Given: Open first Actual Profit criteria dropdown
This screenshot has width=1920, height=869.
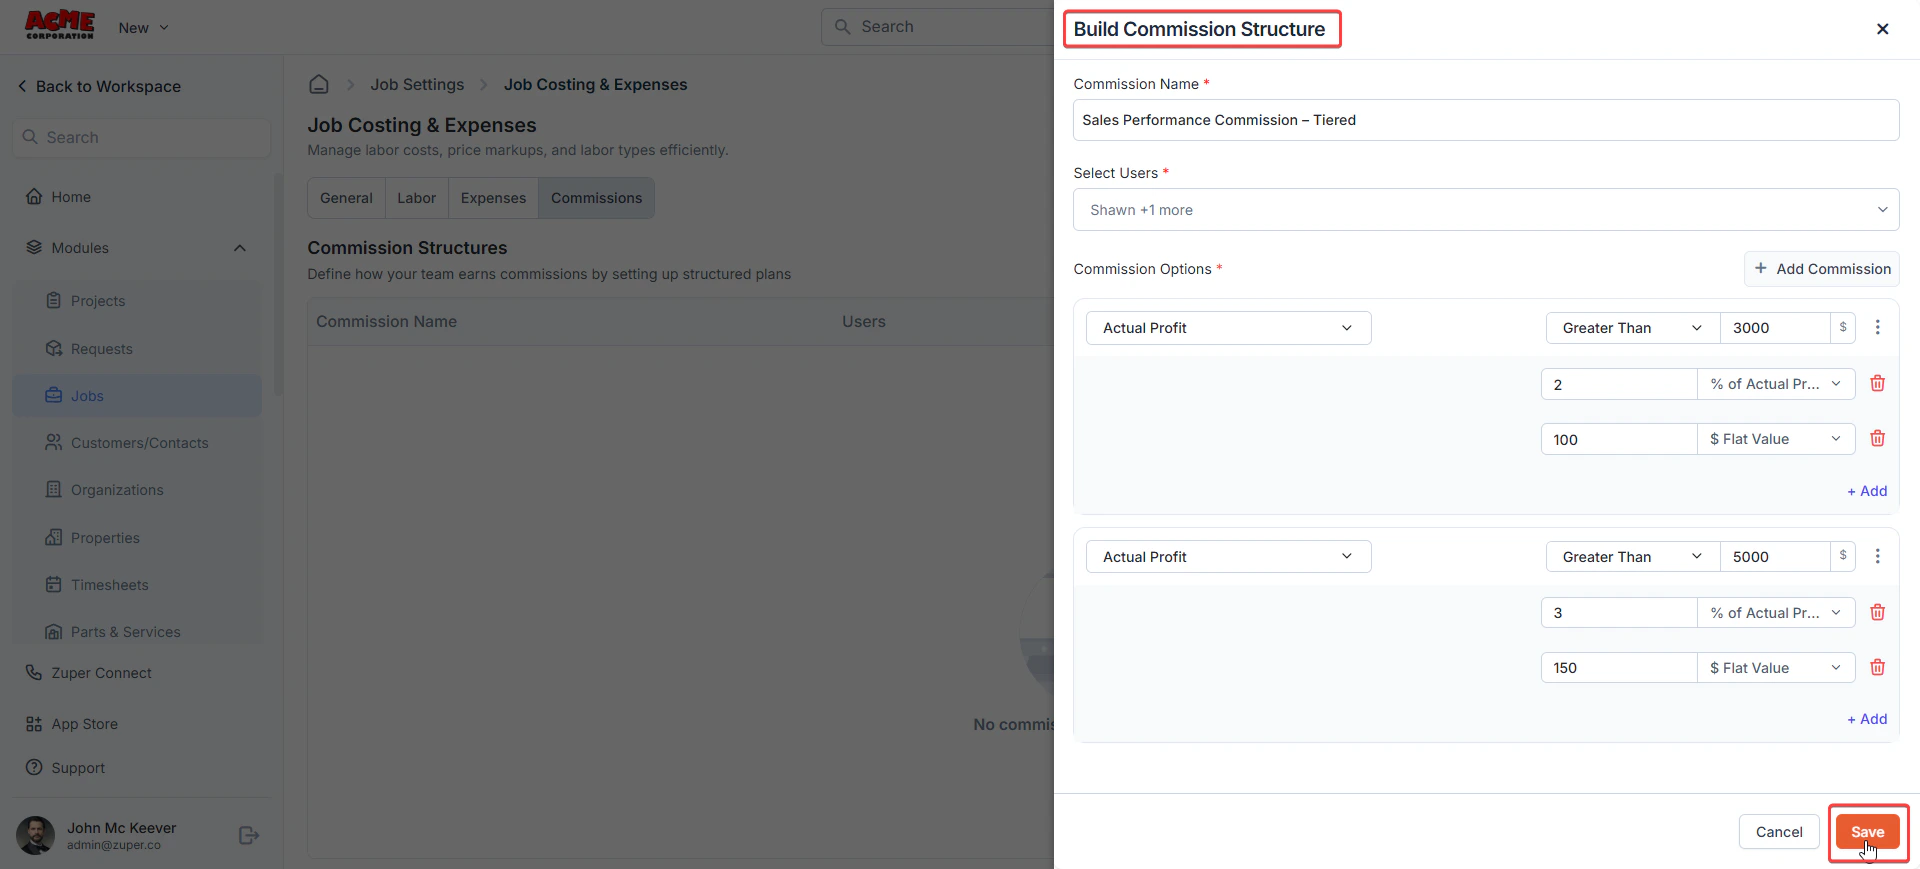Looking at the screenshot, I should 1228,328.
